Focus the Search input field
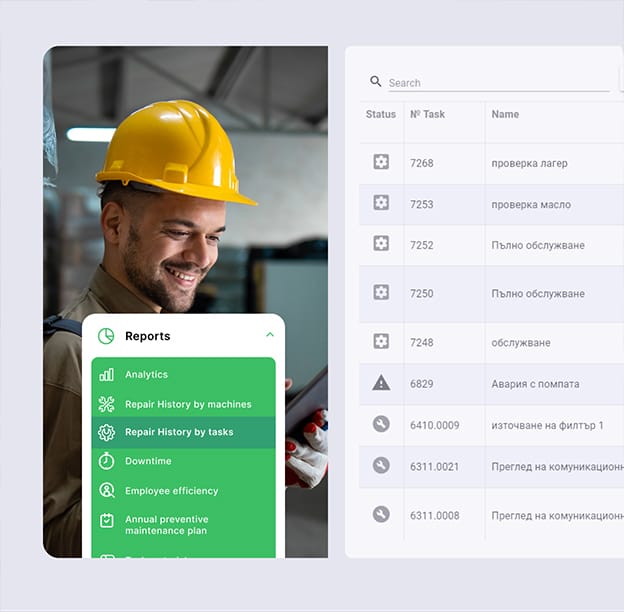The height and width of the screenshot is (612, 624). pos(499,83)
